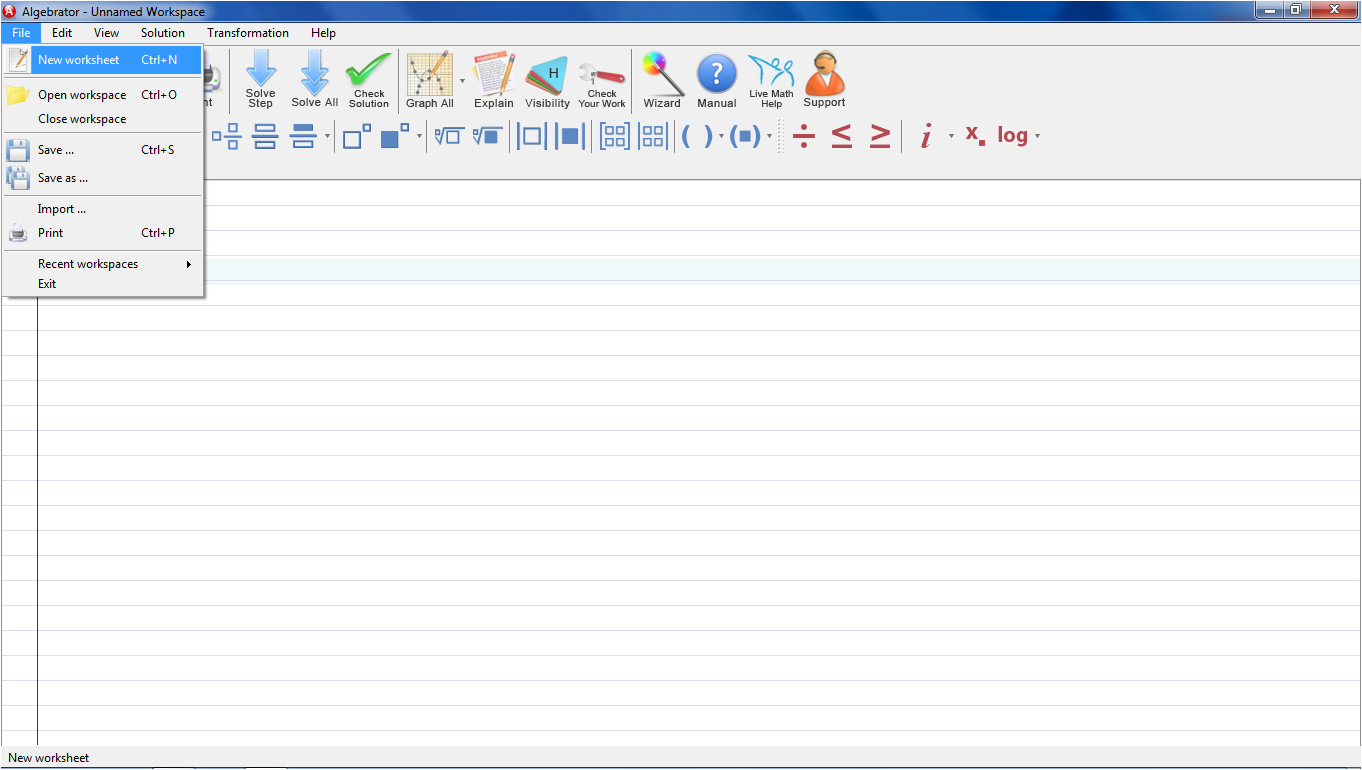
Task: Insert root around selection icon
Action: tap(487, 136)
